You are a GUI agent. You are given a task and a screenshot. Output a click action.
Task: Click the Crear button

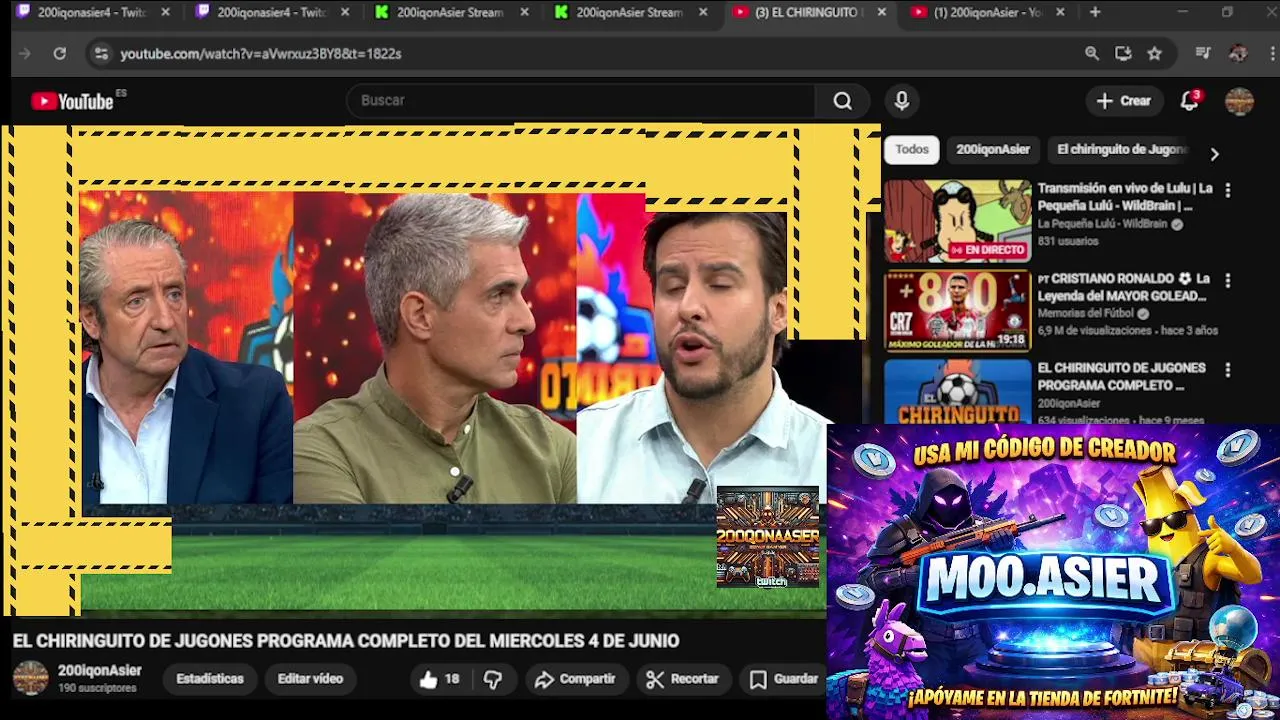[x=1124, y=101]
